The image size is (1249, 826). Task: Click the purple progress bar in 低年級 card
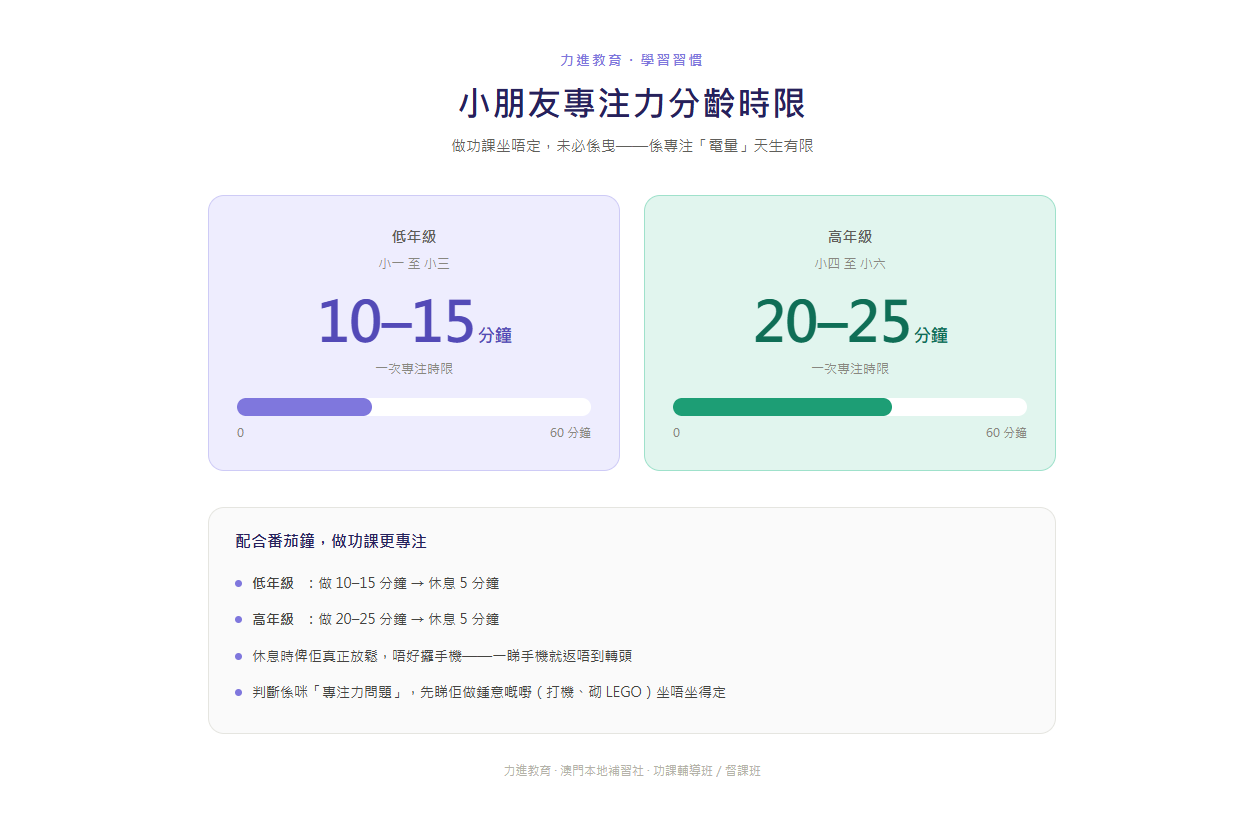[414, 407]
